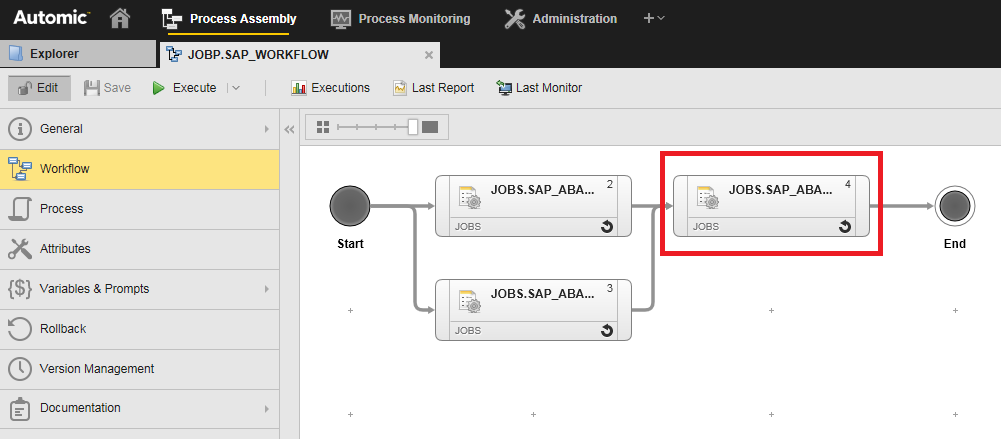
Task: Open the Process Monitoring perspective
Action: (x=400, y=18)
